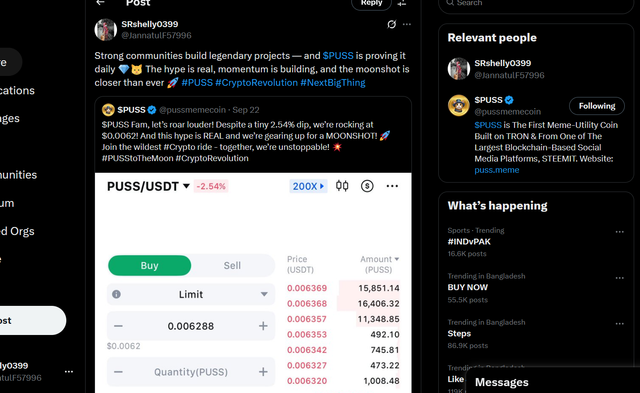
Task: Open the $PUSS cashtag in the bio text
Action: pyautogui.click(x=488, y=125)
